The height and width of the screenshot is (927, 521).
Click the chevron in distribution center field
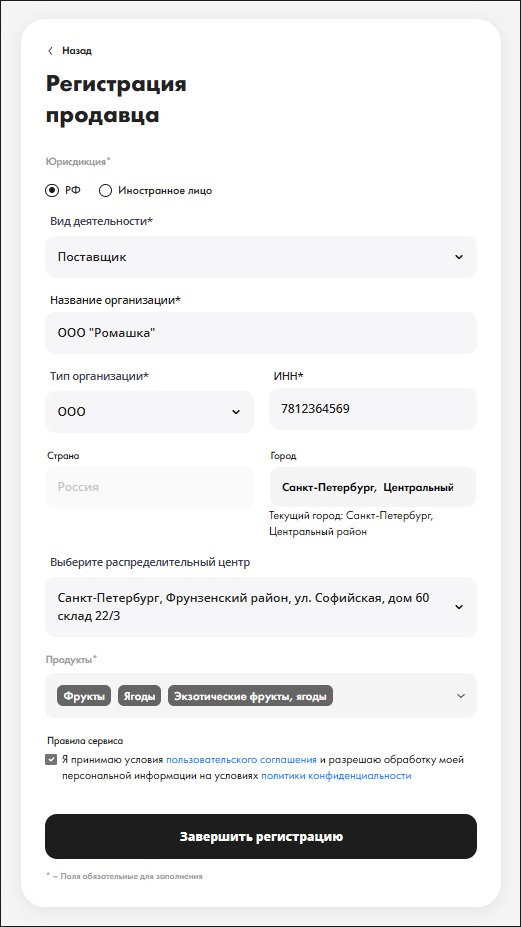(459, 607)
